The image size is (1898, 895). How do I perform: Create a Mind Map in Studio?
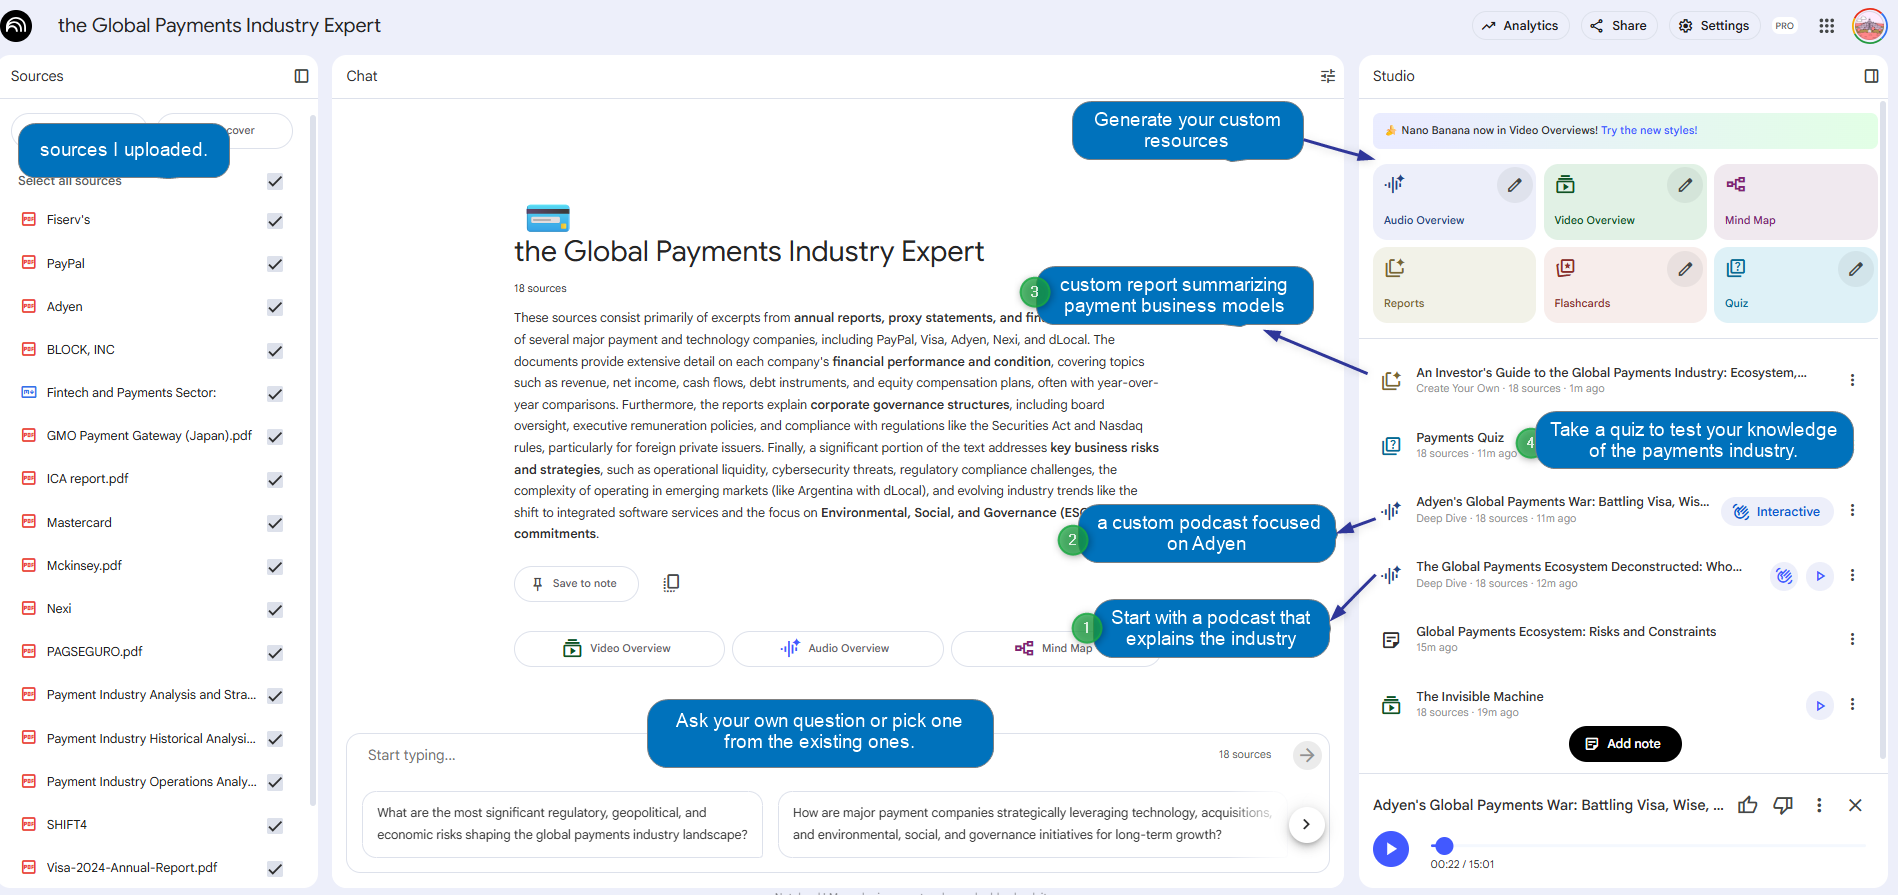click(x=1794, y=202)
